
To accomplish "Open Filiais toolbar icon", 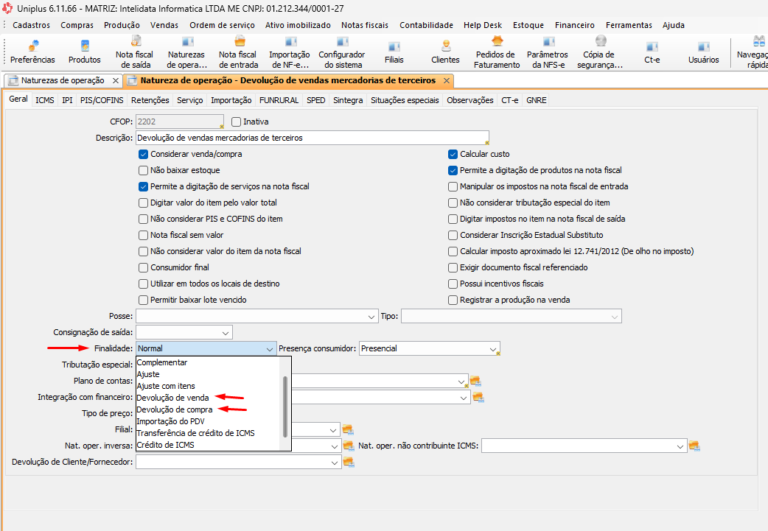I will coord(394,52).
